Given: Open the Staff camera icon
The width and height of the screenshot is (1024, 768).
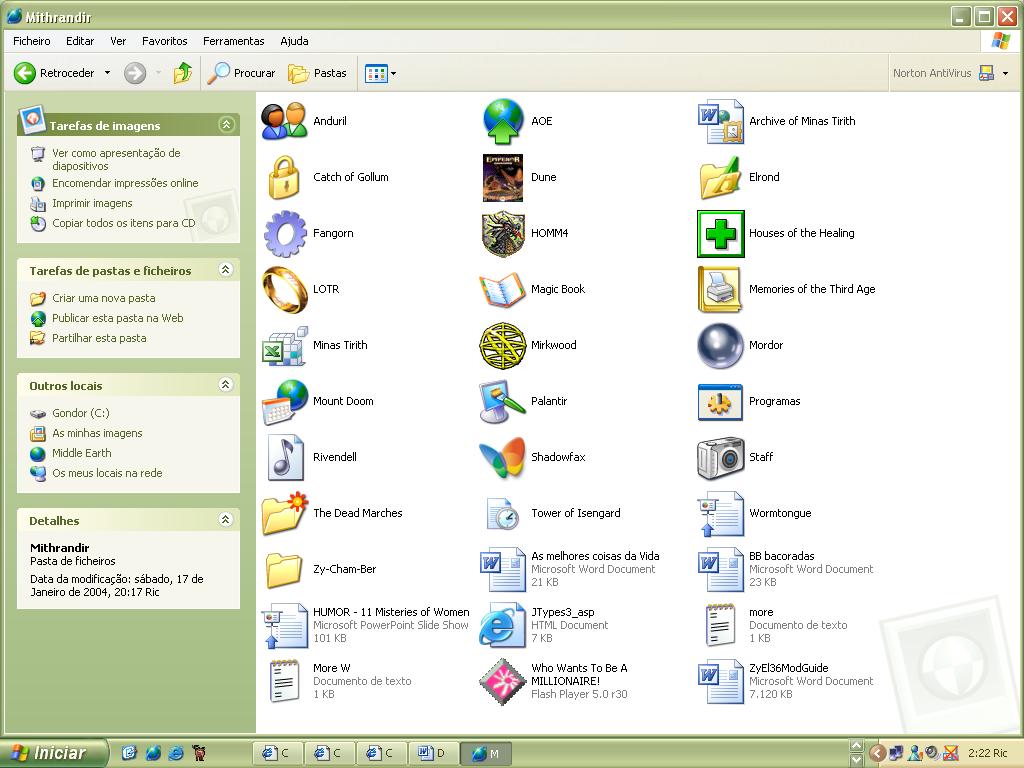Looking at the screenshot, I should click(x=720, y=458).
